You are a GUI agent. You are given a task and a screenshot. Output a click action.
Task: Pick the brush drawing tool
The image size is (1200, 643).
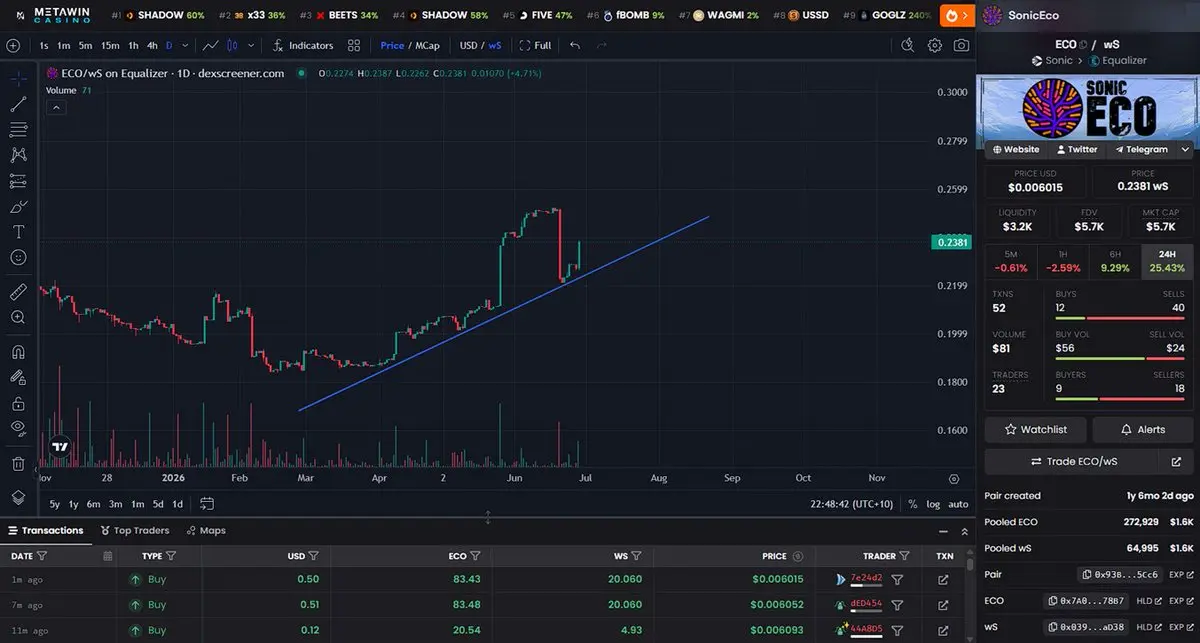click(18, 207)
